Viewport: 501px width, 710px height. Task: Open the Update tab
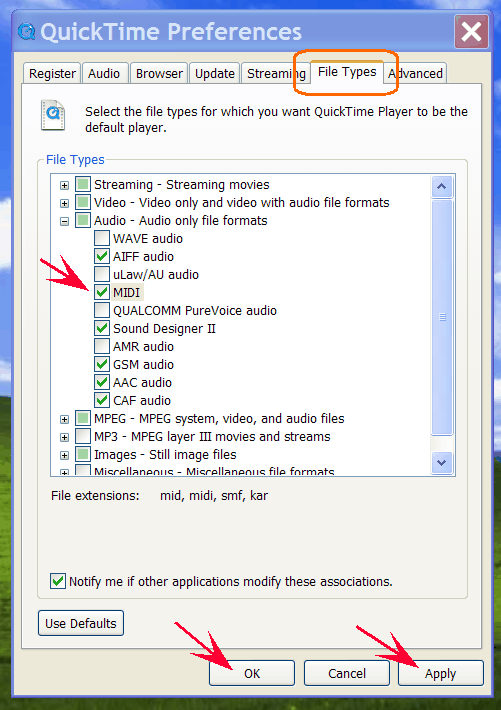pyautogui.click(x=215, y=73)
